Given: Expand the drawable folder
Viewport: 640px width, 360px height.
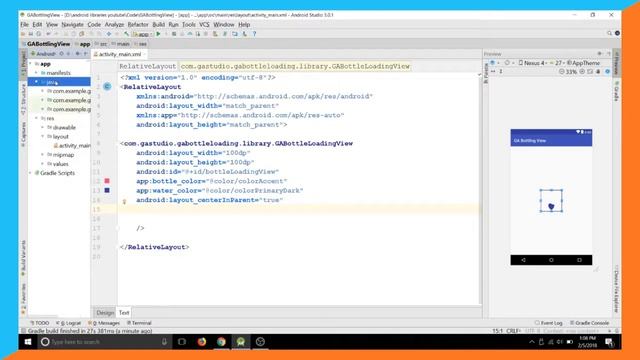Looking at the screenshot, I should [x=42, y=127].
